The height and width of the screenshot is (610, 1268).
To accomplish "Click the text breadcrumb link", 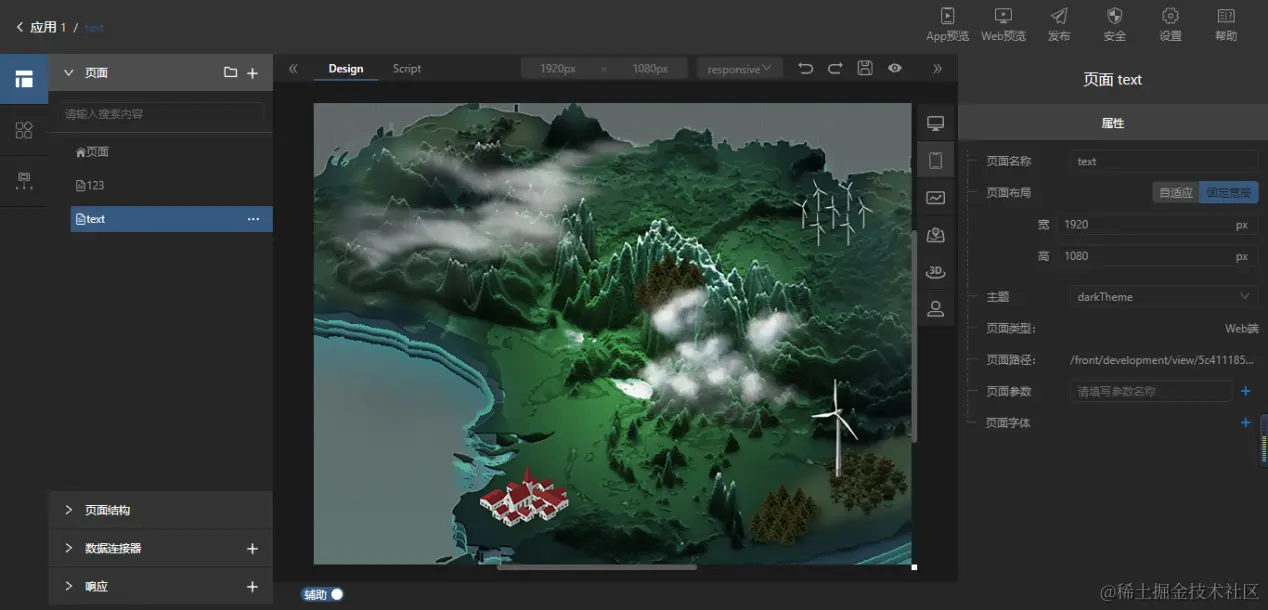I will coord(94,28).
